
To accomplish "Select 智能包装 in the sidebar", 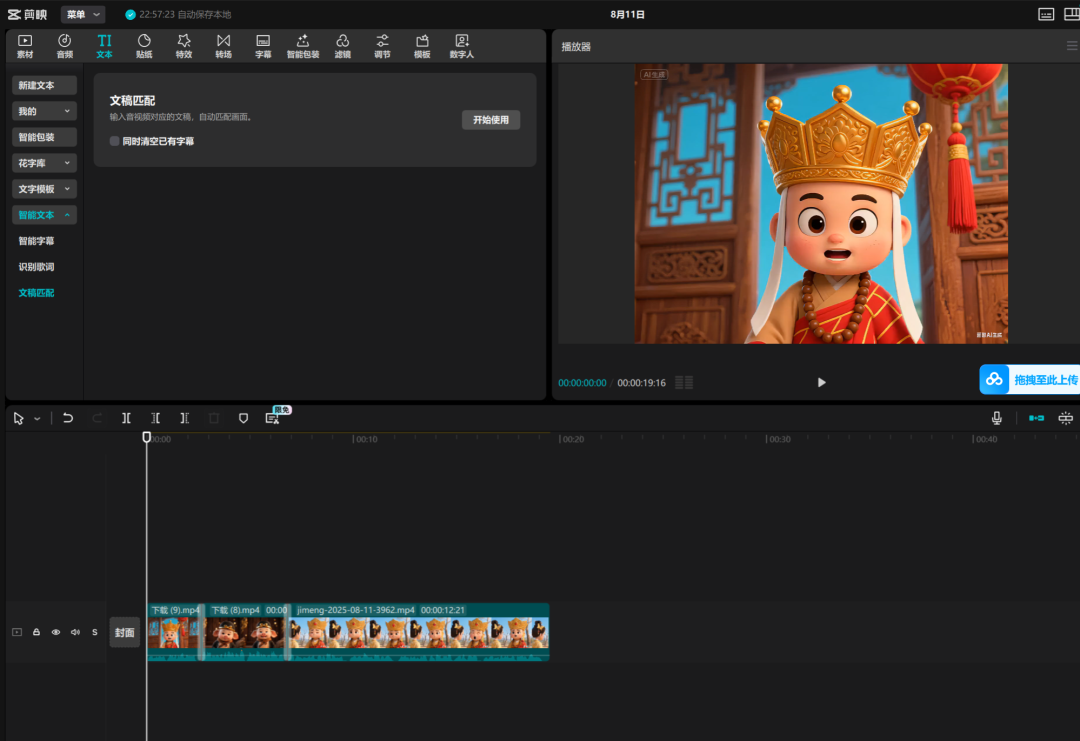I will click(x=44, y=137).
